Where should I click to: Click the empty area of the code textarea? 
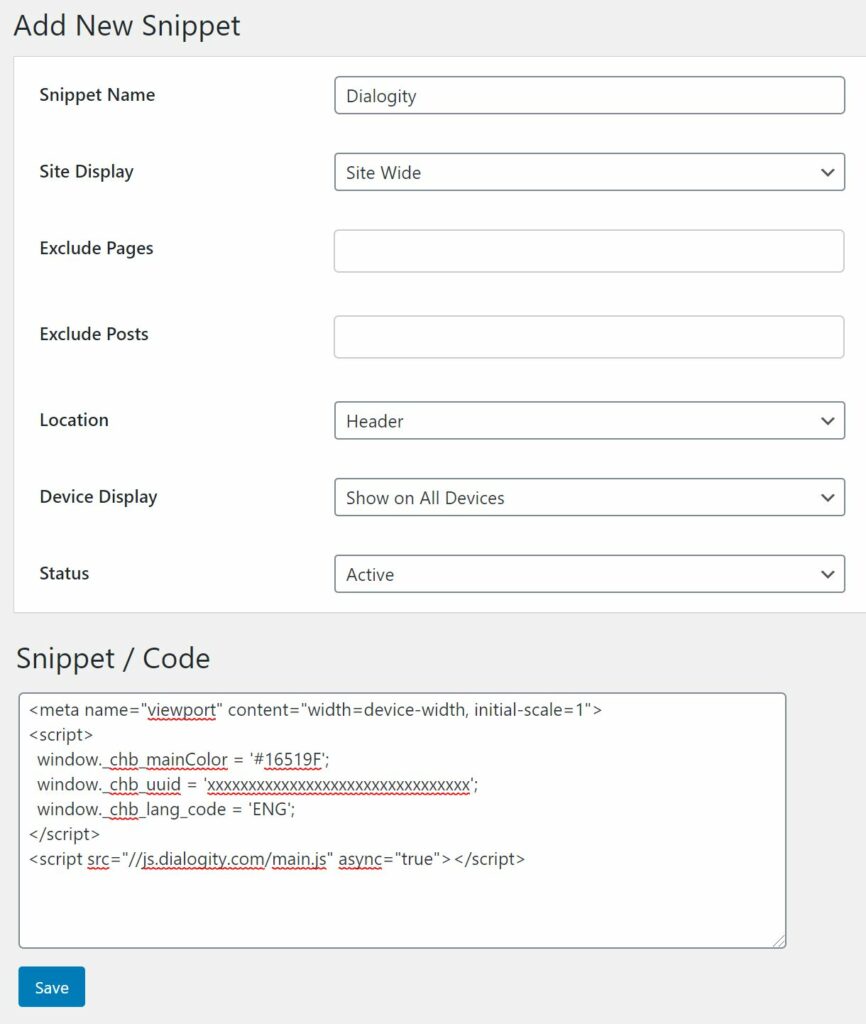coord(402,908)
